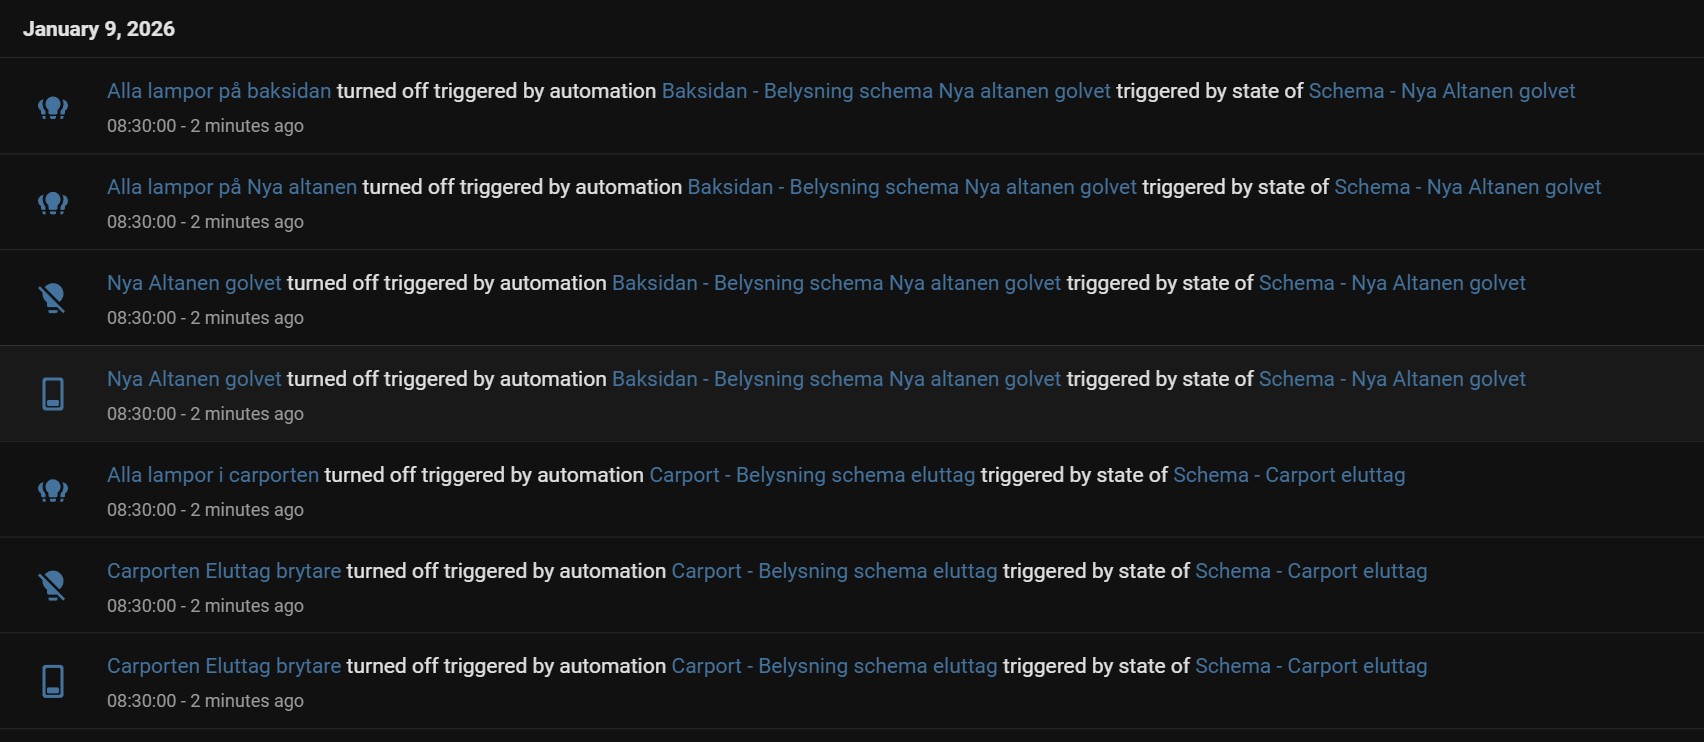Open Schema link in device-icon Nya Altanen golvet entry
Viewport: 1704px width, 742px height.
click(x=1392, y=379)
